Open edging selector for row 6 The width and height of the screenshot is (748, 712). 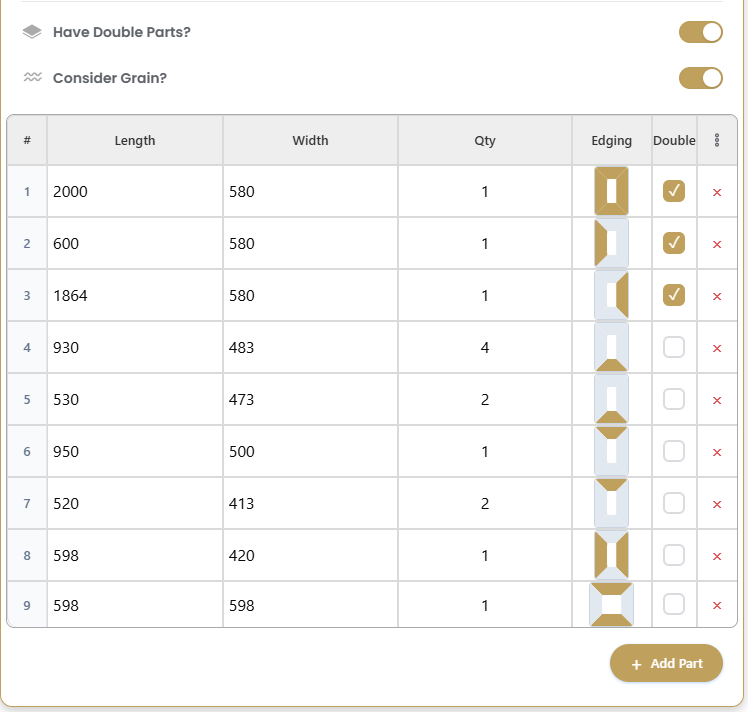pos(611,451)
